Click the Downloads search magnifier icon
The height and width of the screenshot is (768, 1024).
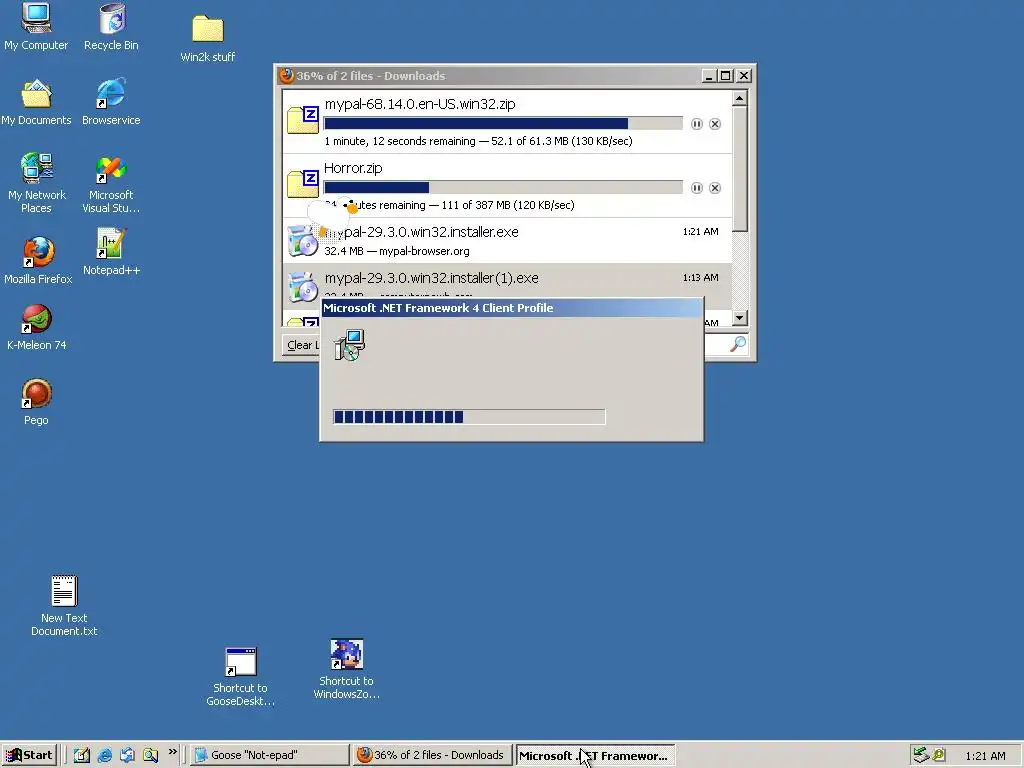pyautogui.click(x=738, y=344)
